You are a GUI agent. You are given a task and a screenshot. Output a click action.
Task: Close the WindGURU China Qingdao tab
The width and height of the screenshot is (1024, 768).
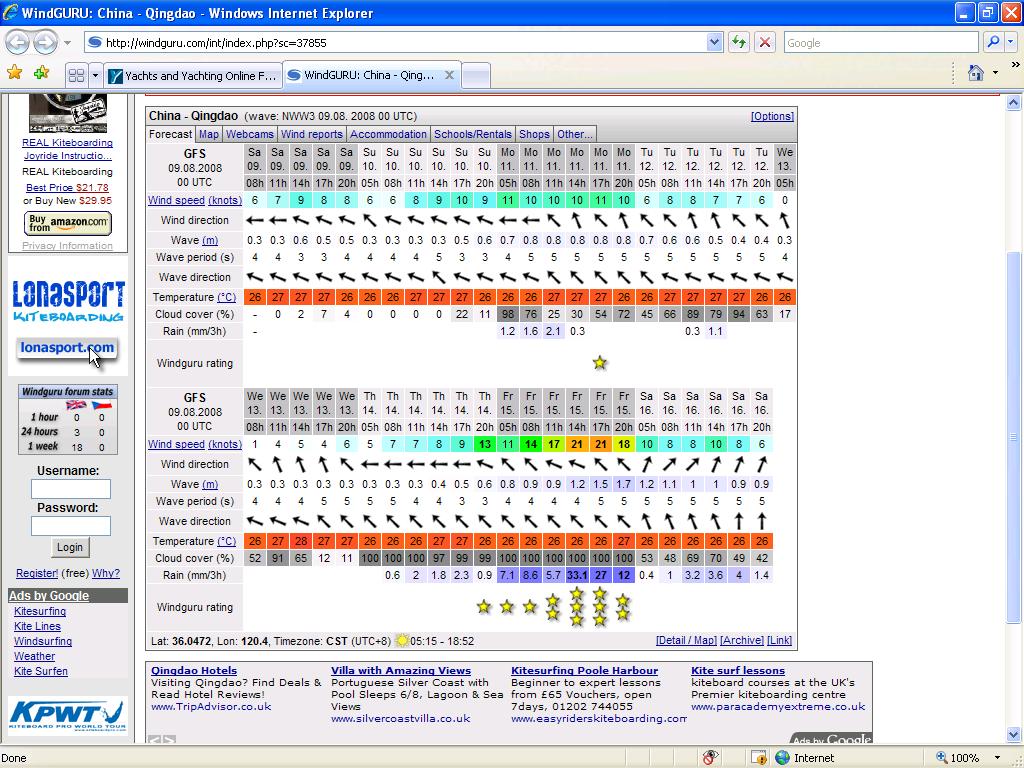tap(449, 75)
